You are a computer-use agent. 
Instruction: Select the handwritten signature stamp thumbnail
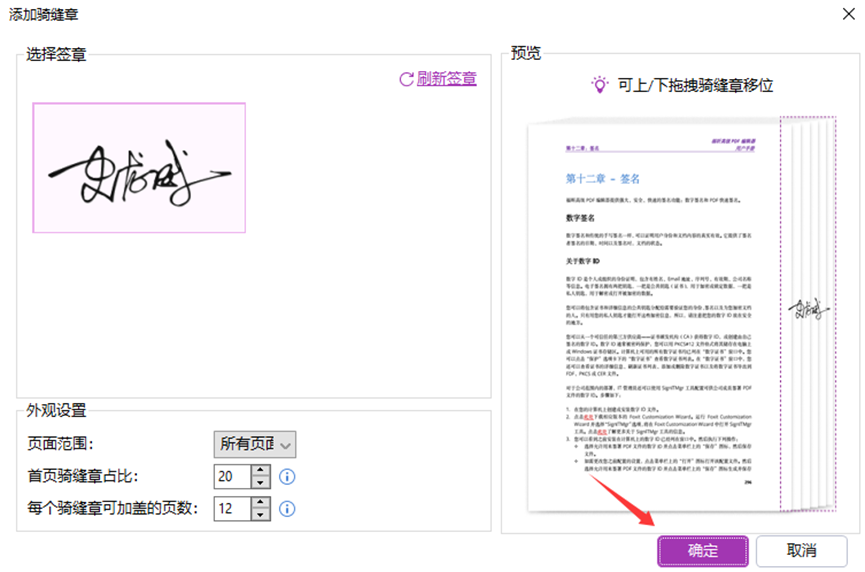pos(139,167)
